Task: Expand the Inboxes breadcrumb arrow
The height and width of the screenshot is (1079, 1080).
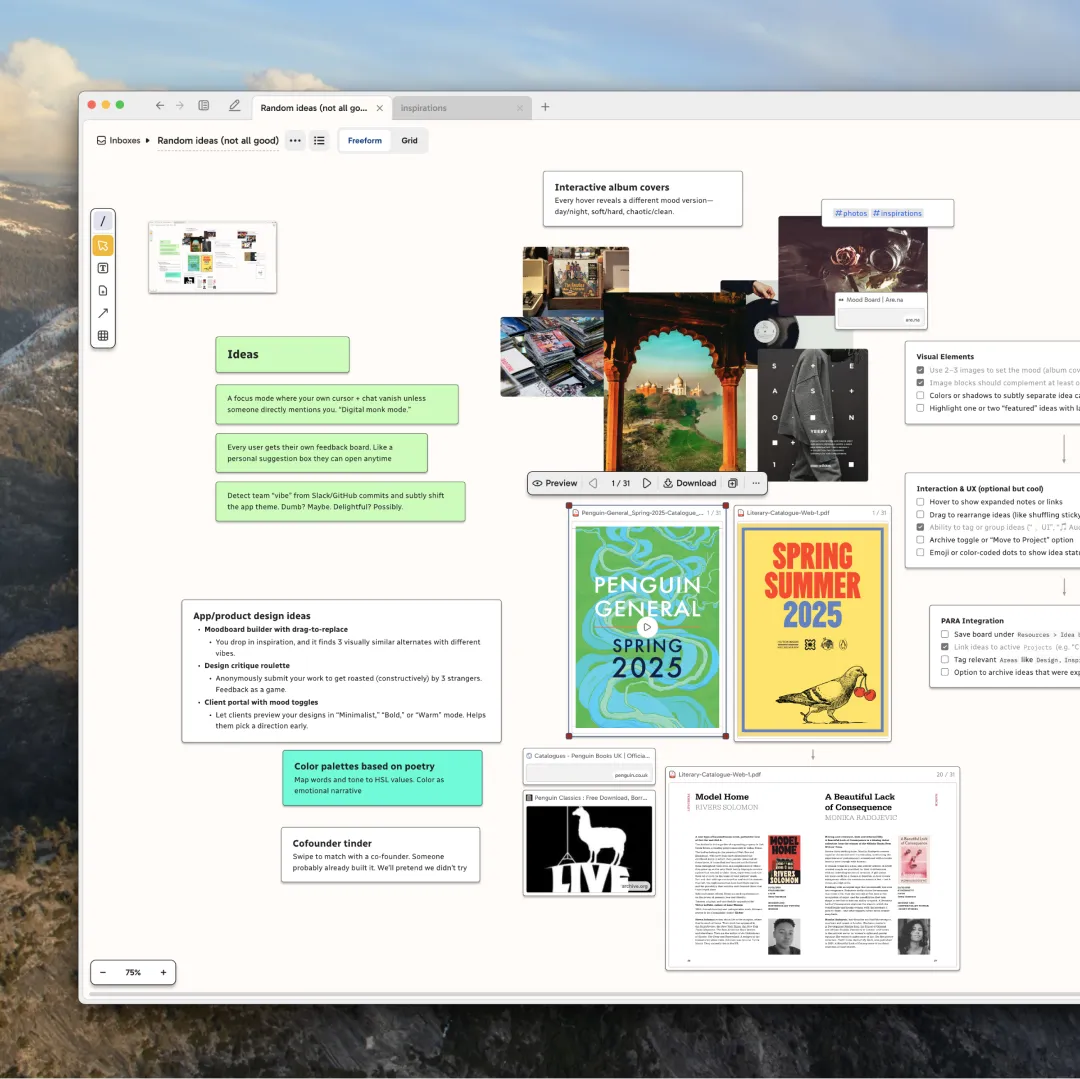Action: click(x=148, y=141)
